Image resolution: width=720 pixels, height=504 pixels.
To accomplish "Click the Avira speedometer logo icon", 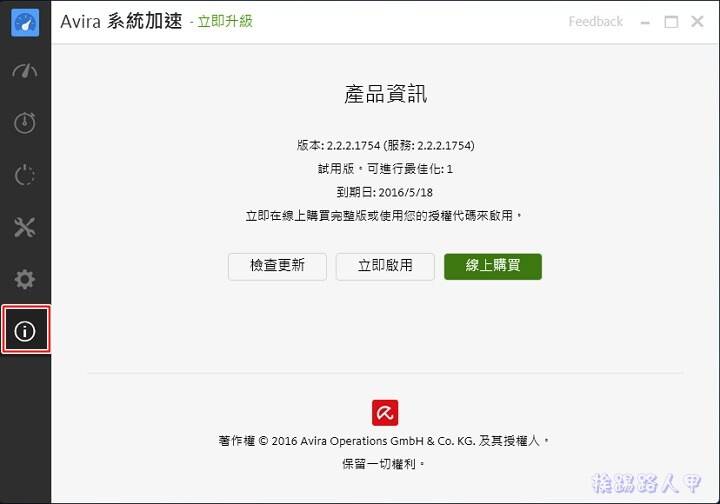I will (x=25, y=22).
